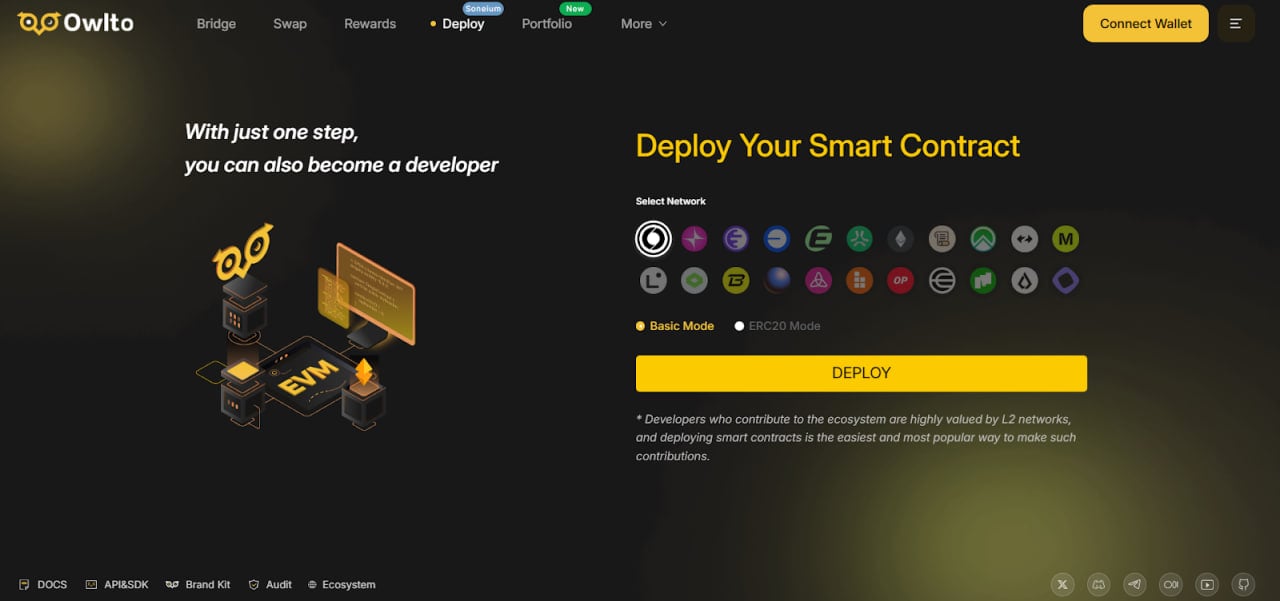Expand the More dropdown menu

coord(644,24)
